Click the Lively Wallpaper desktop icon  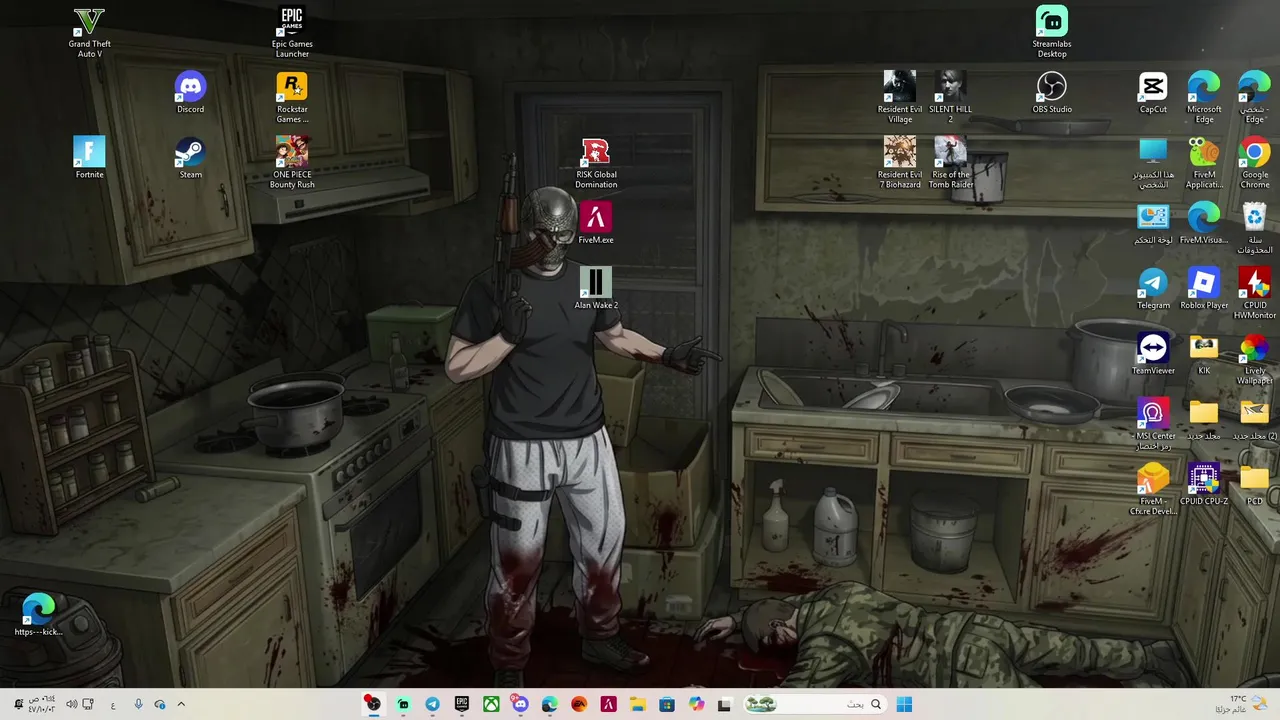coord(1255,358)
